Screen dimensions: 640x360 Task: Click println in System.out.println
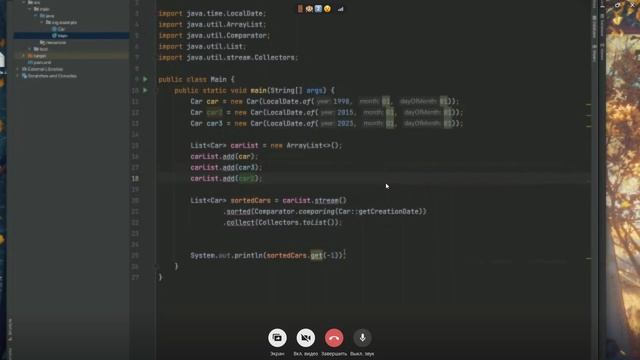[249, 256]
